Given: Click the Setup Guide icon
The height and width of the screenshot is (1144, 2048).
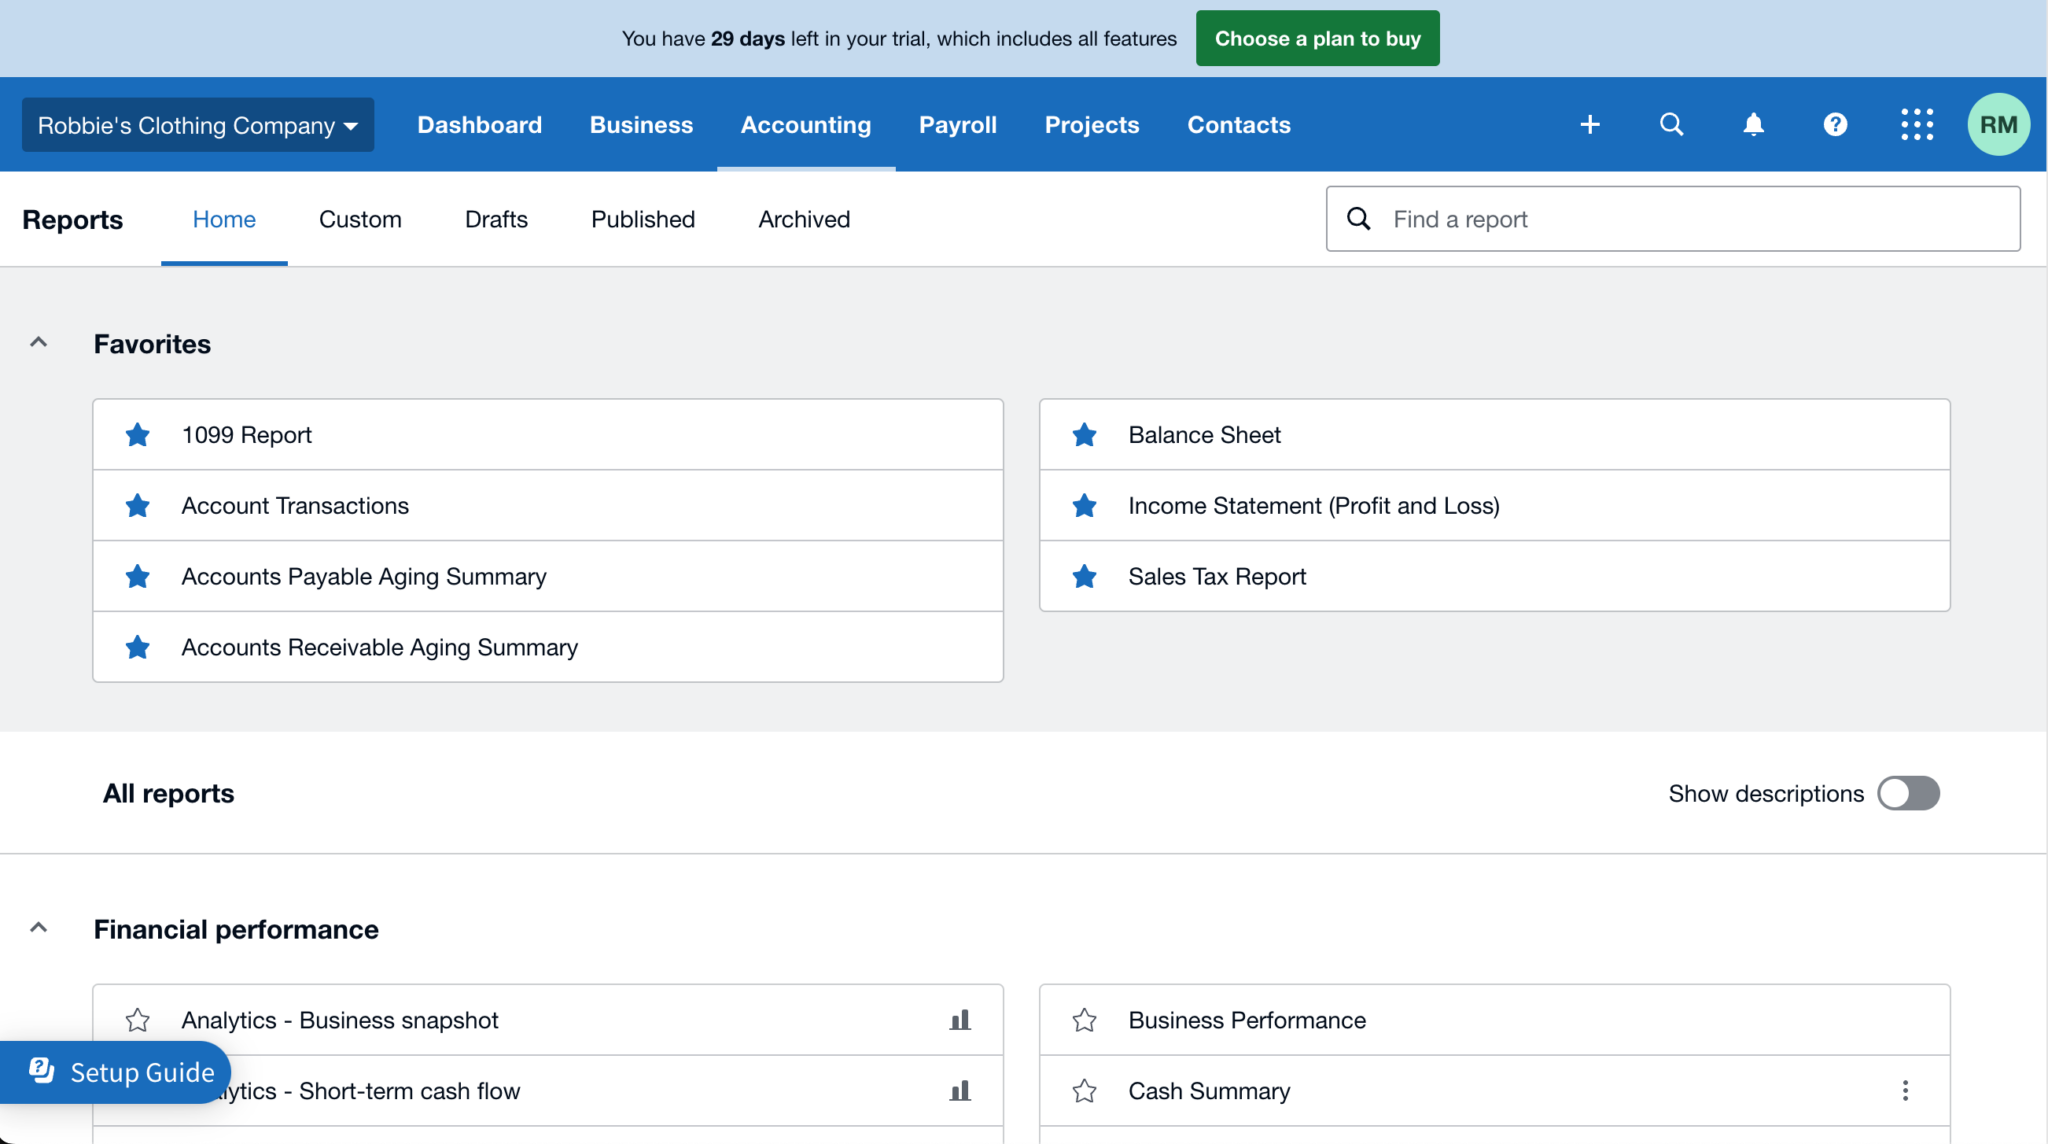Looking at the screenshot, I should [x=42, y=1071].
